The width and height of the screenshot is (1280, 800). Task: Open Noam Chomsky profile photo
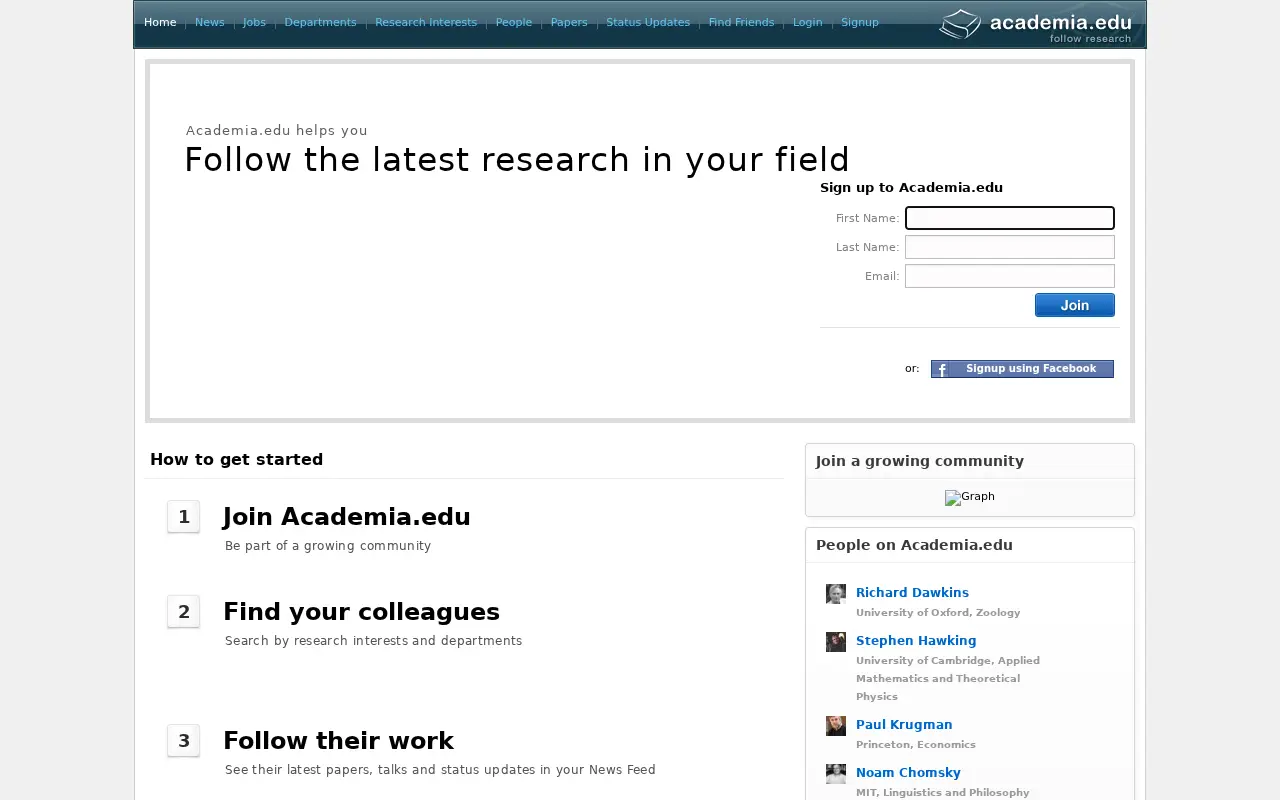click(x=836, y=774)
